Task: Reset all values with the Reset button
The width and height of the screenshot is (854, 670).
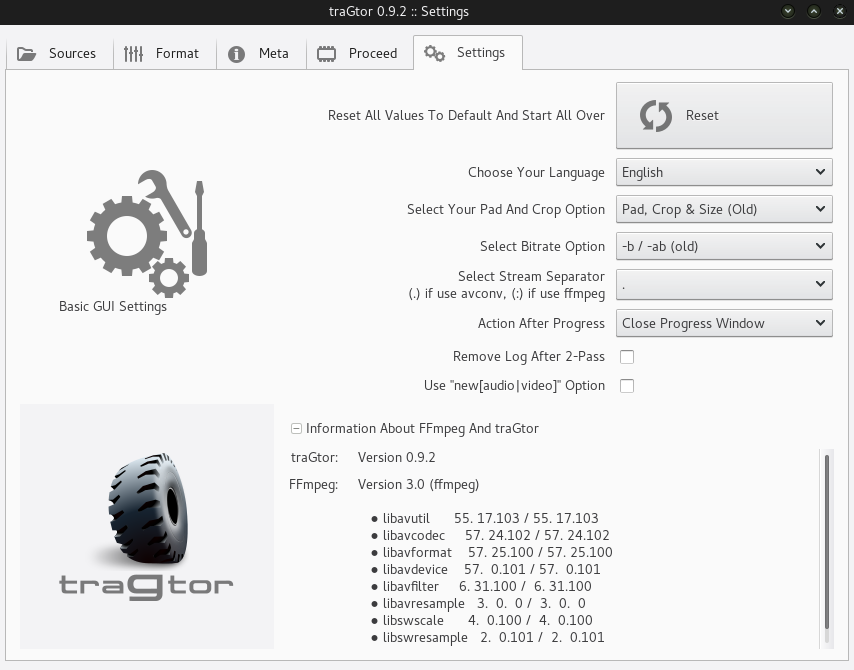Action: 724,115
